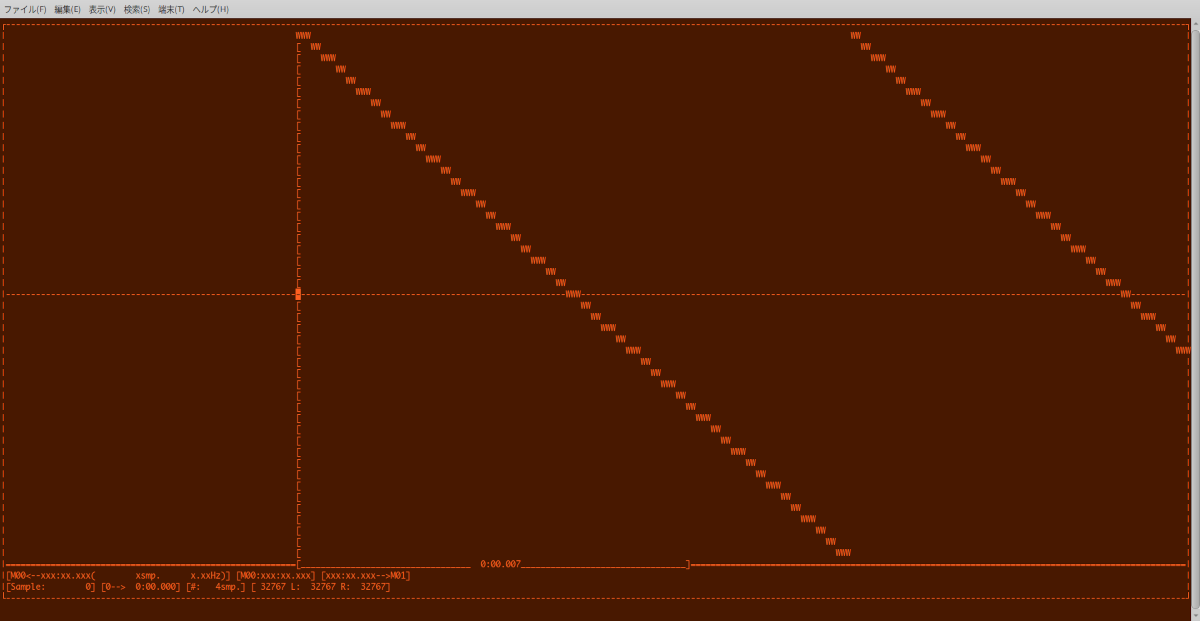
Task: Open the ヘルプ(H) menu
Action: click(x=210, y=9)
